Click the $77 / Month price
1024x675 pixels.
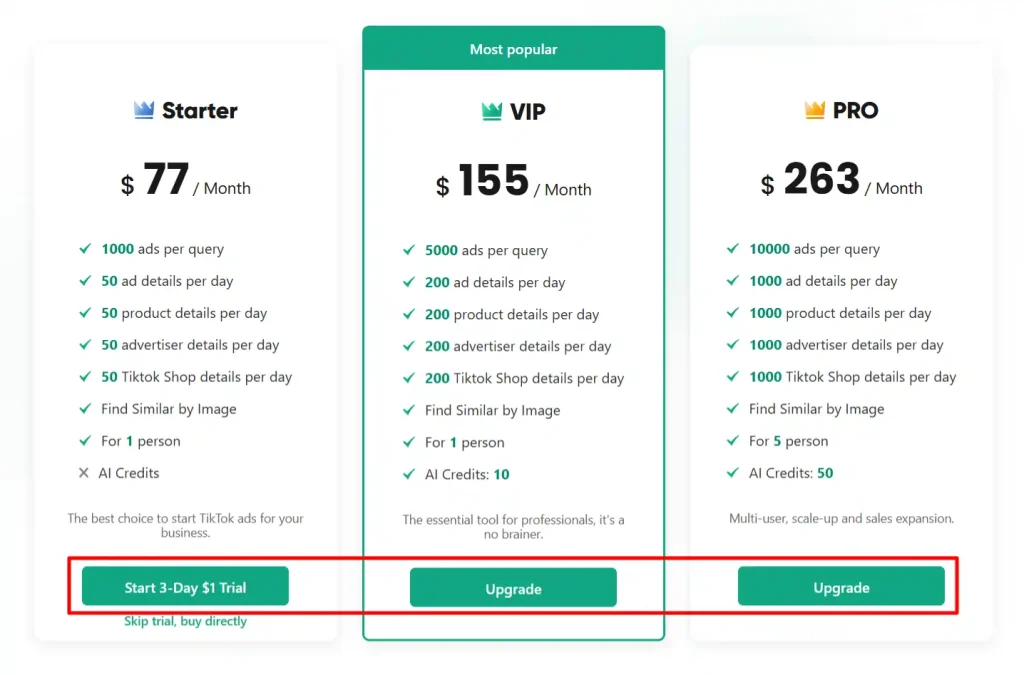185,180
